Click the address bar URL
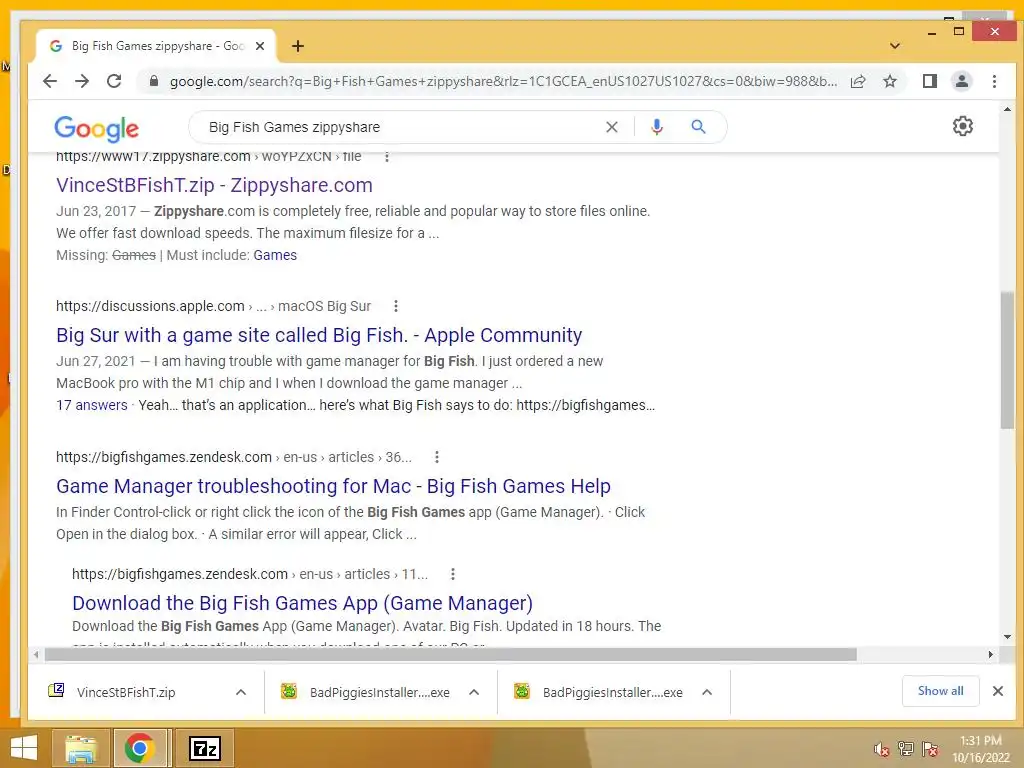Viewport: 1024px width, 768px height. pyautogui.click(x=503, y=81)
